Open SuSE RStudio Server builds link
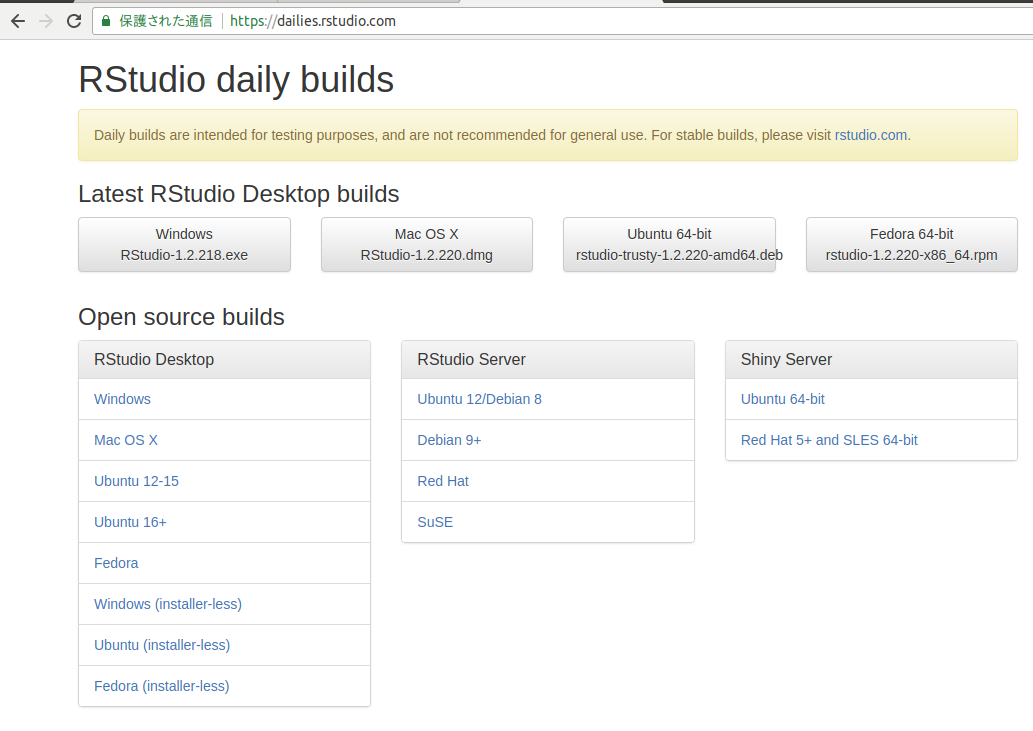Screen dimensions: 1033x731 coord(435,522)
